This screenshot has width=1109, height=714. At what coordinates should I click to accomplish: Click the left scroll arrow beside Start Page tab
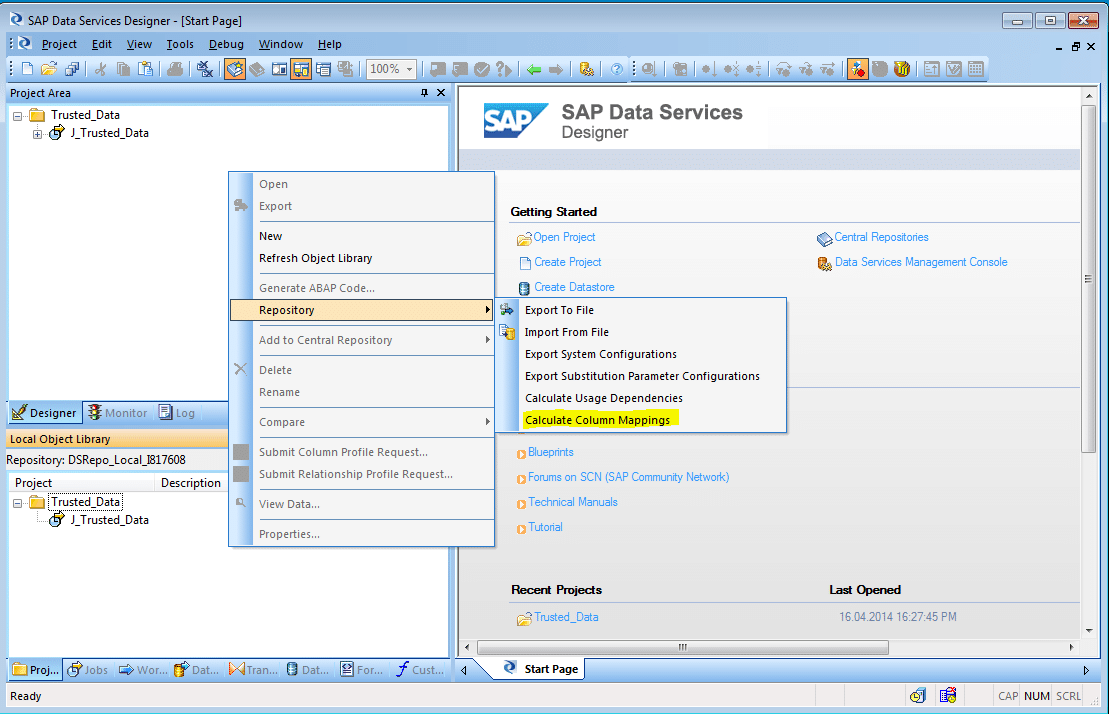click(464, 670)
